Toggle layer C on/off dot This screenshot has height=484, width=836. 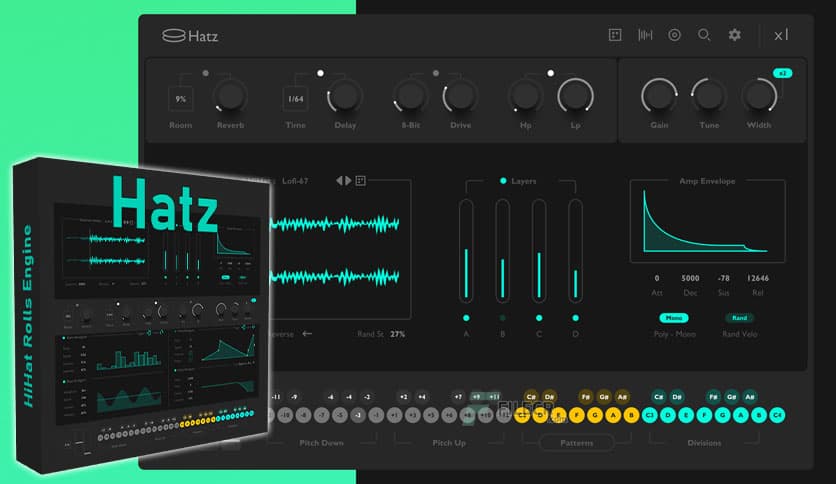point(539,318)
